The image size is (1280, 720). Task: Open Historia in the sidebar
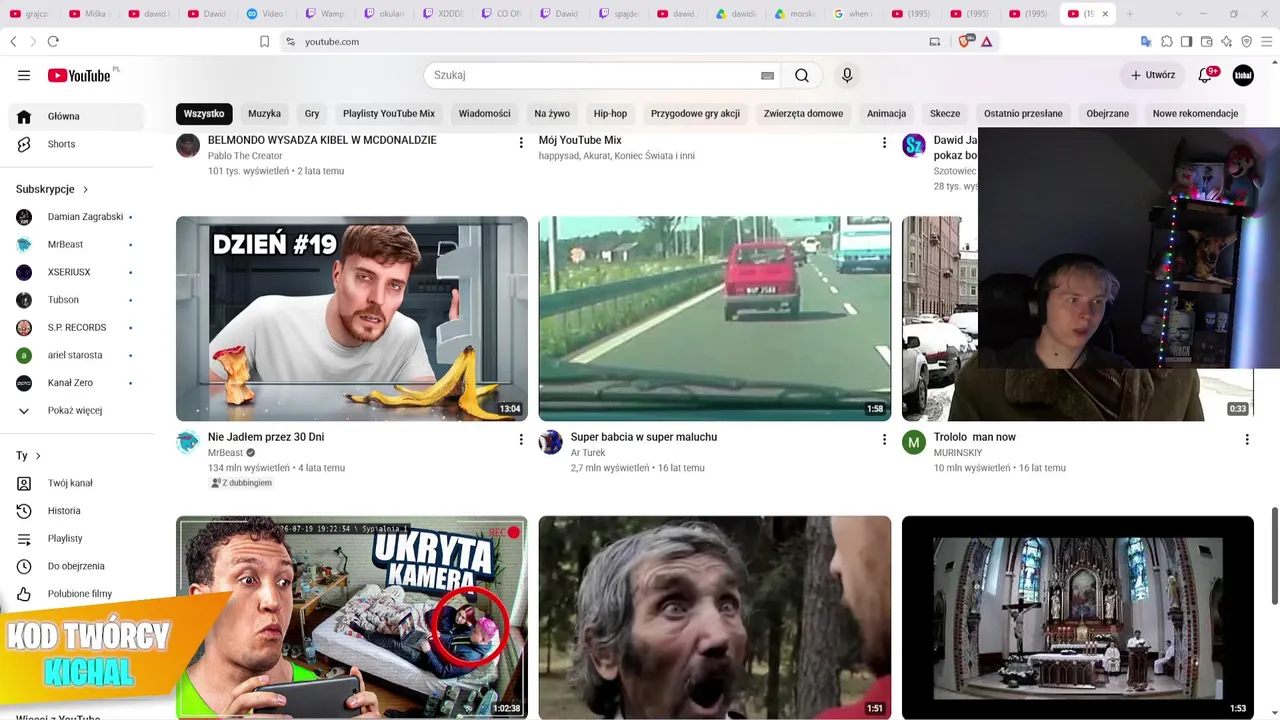pyautogui.click(x=76, y=511)
